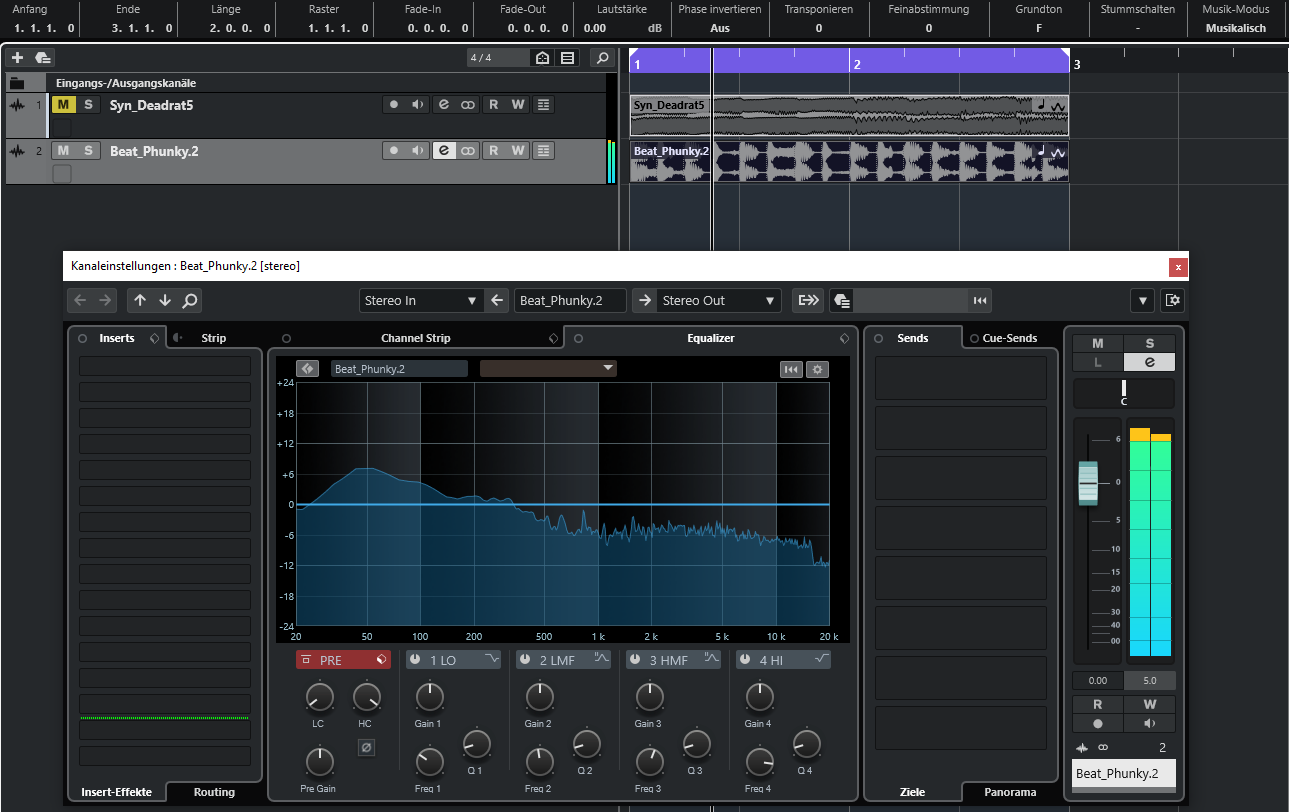This screenshot has width=1289, height=812.
Task: Toggle EQ band 1 LO power
Action: click(415, 660)
